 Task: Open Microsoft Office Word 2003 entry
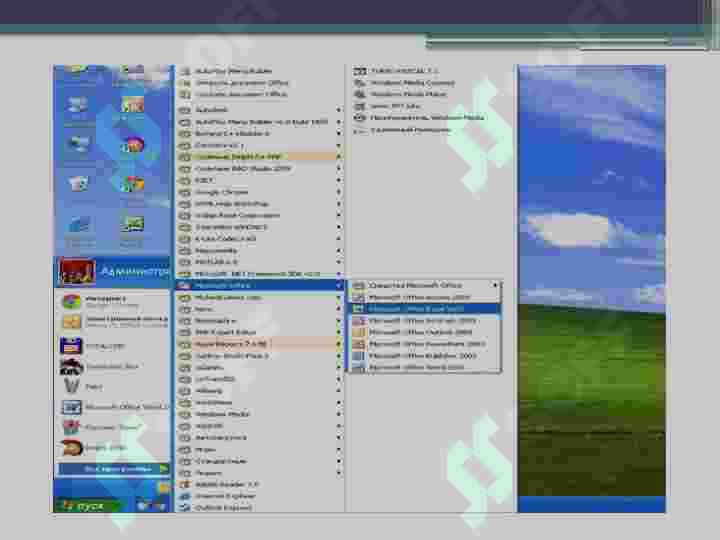[x=423, y=368]
